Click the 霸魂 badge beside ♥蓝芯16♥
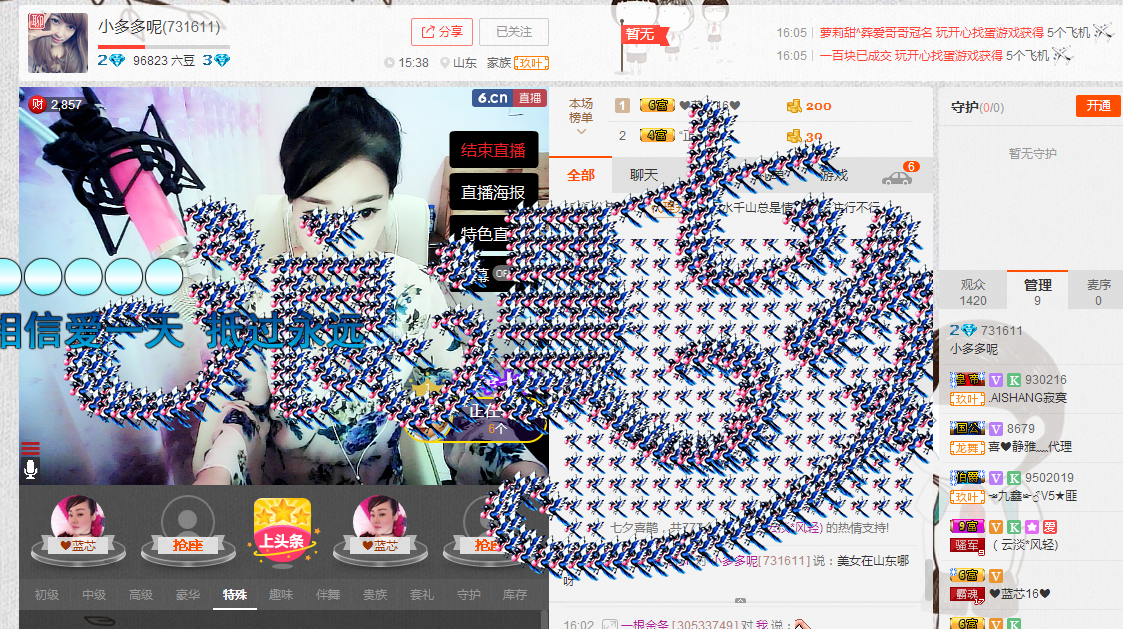 [967, 594]
